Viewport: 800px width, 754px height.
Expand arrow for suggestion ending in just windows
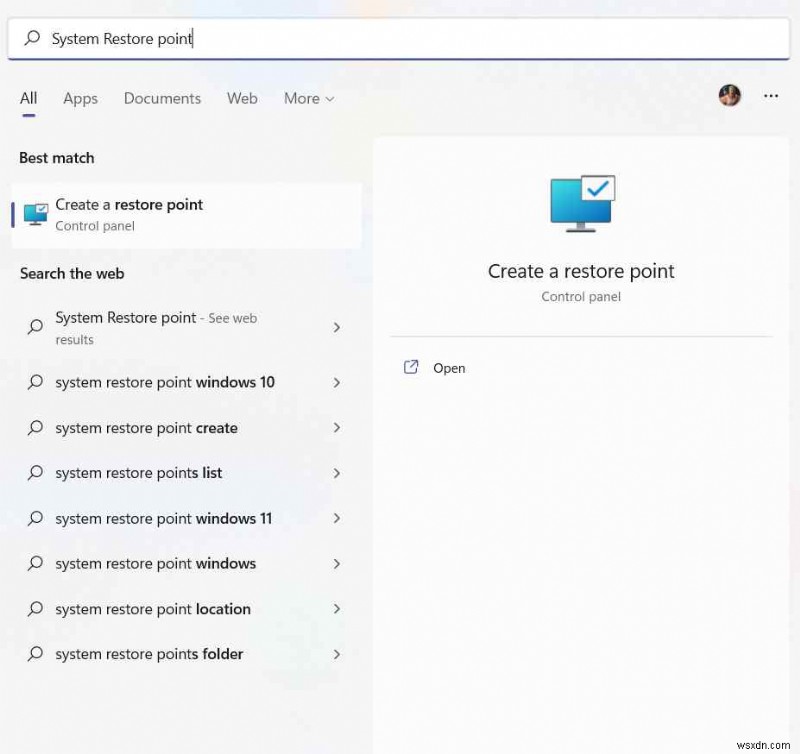pyautogui.click(x=337, y=564)
